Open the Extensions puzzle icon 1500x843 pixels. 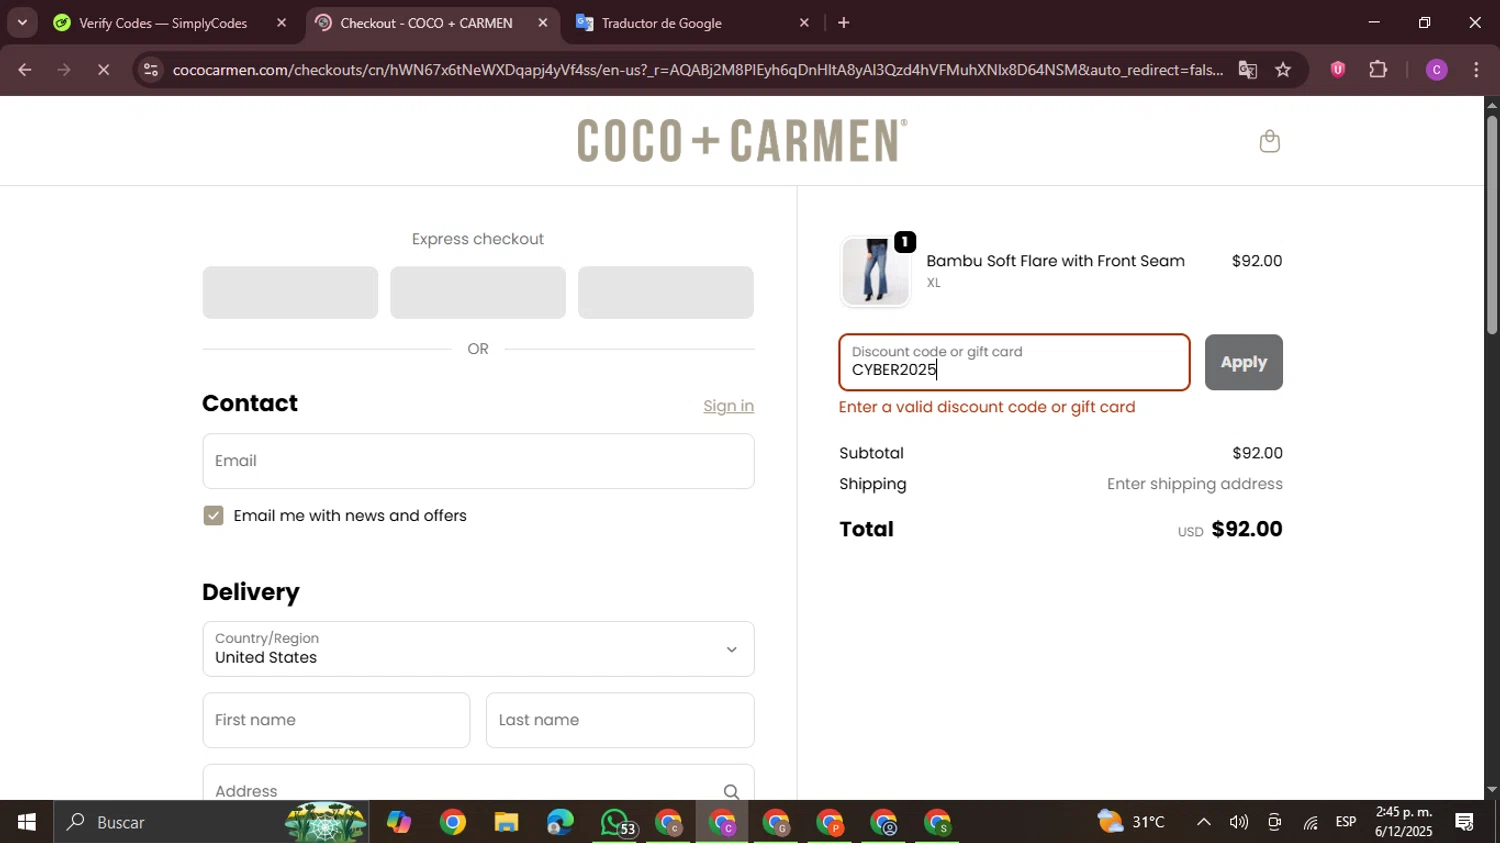(x=1379, y=70)
